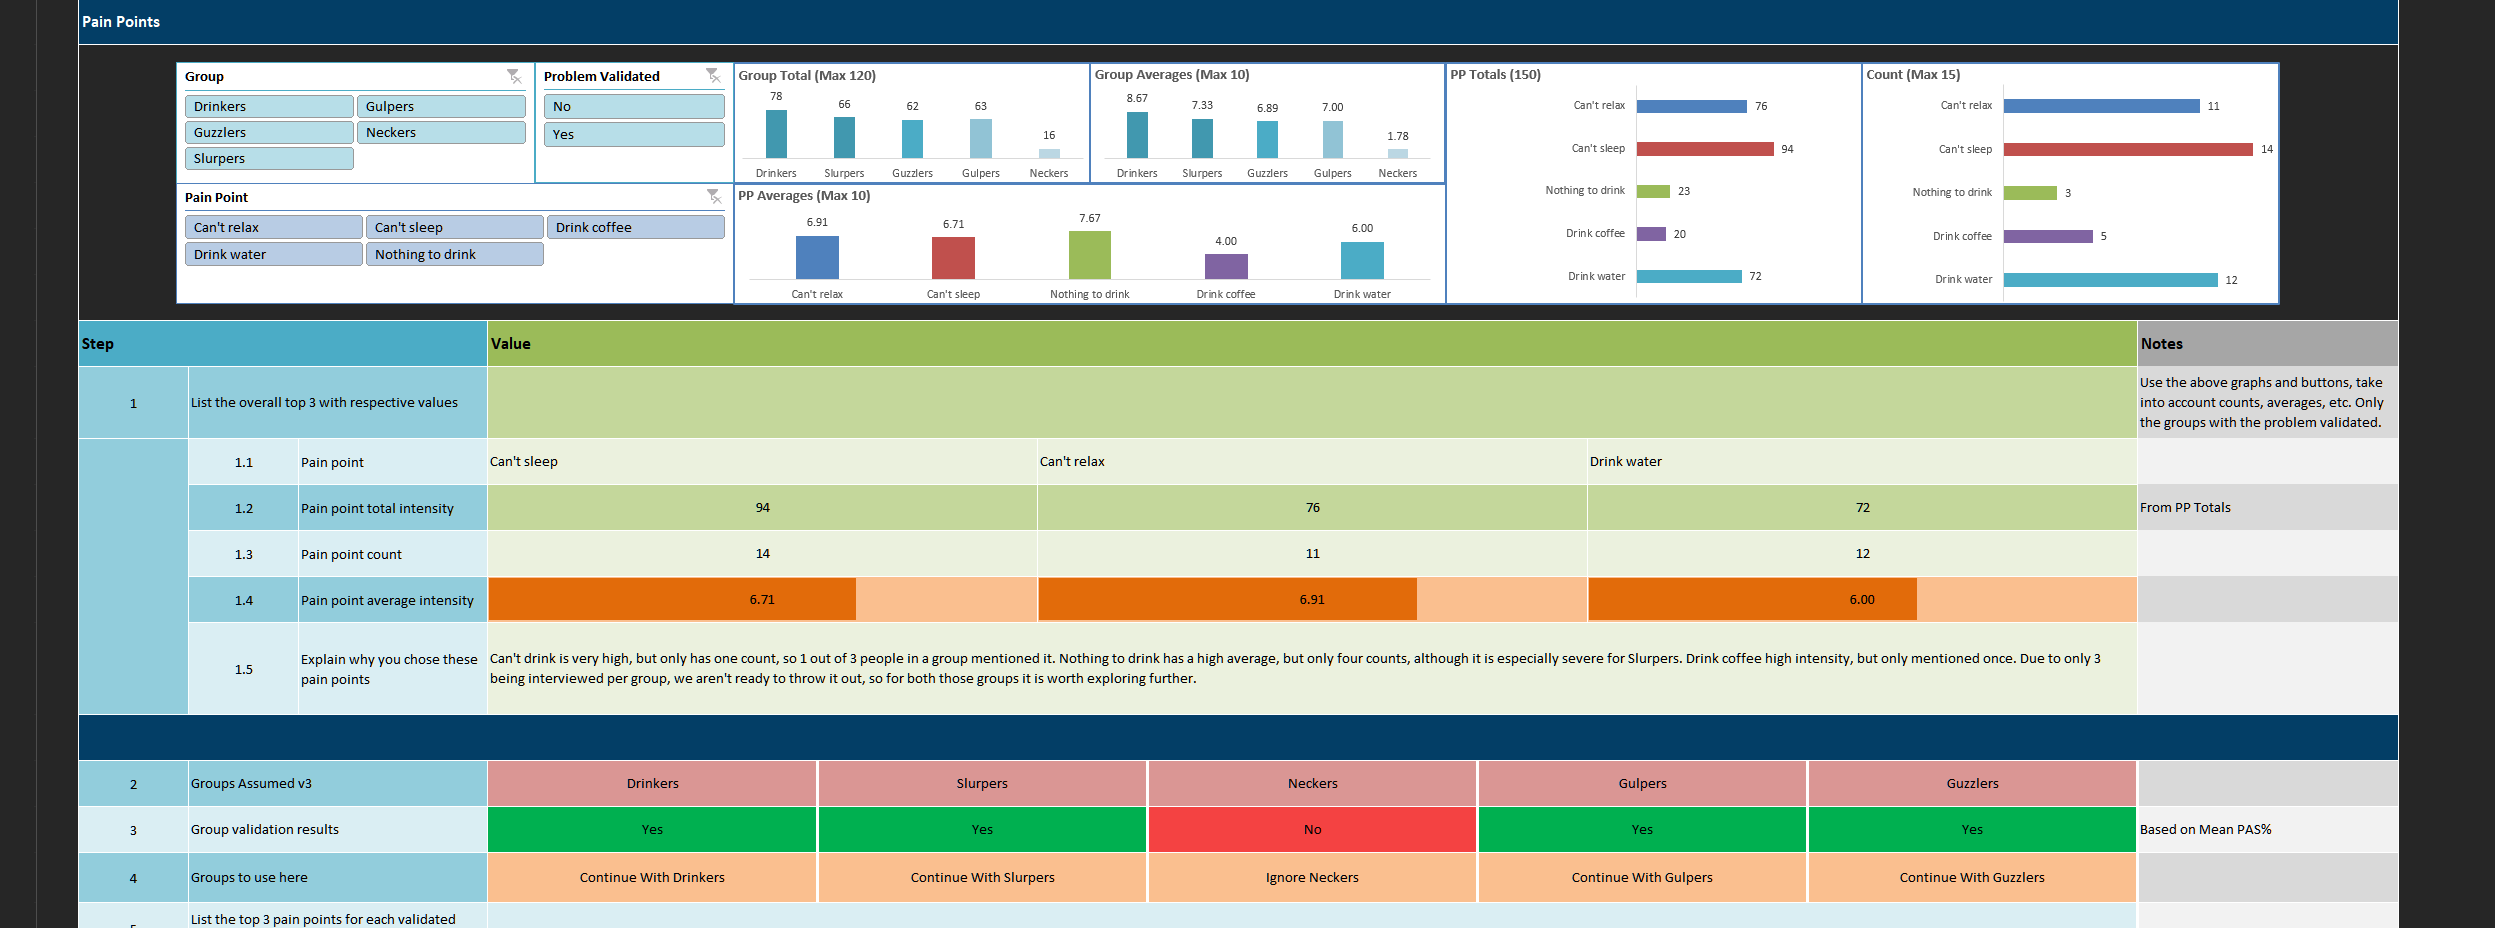Select the Pain point average intensity label
Viewport: 2495px width, 928px height.
(x=392, y=600)
